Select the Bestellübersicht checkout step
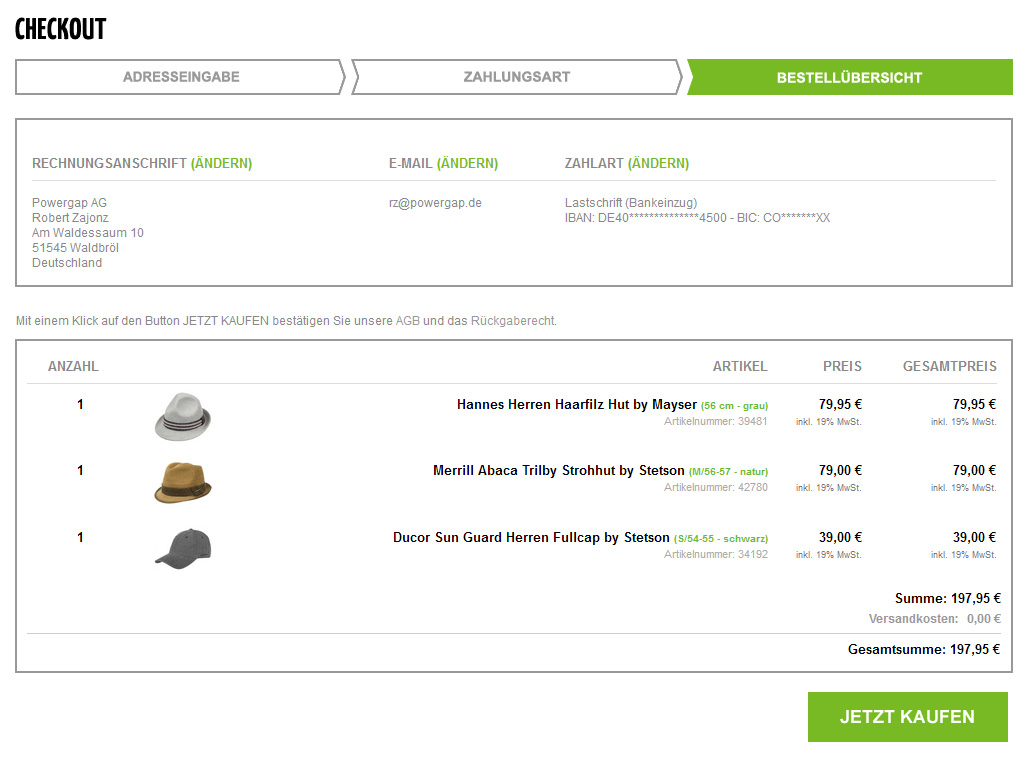 pyautogui.click(x=849, y=78)
